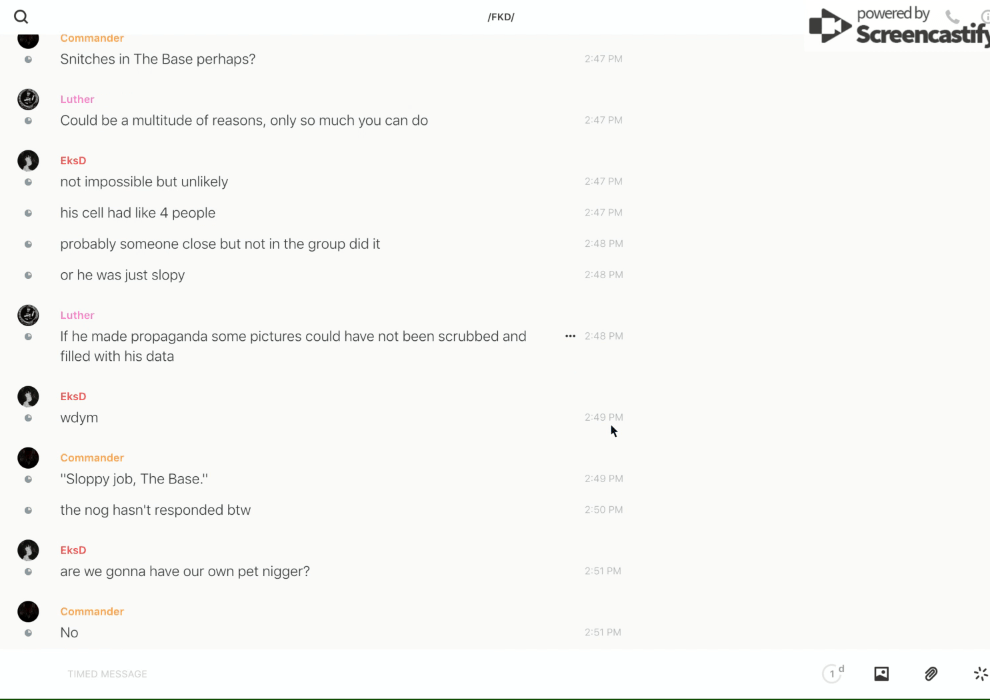The height and width of the screenshot is (700, 990).
Task: Click Luther's name above 'Could be a multitude'
Action: (x=77, y=99)
